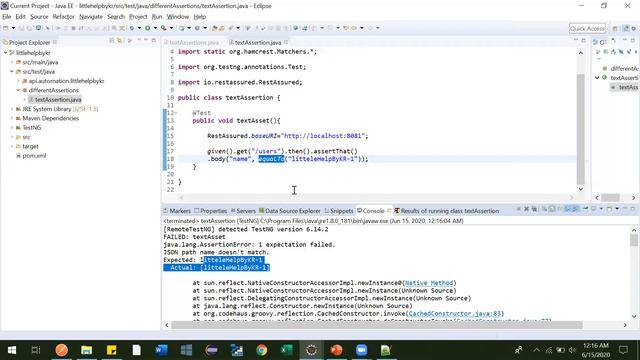Viewport: 640px width, 360px height.
Task: Open the File menu
Action: coord(7,17)
